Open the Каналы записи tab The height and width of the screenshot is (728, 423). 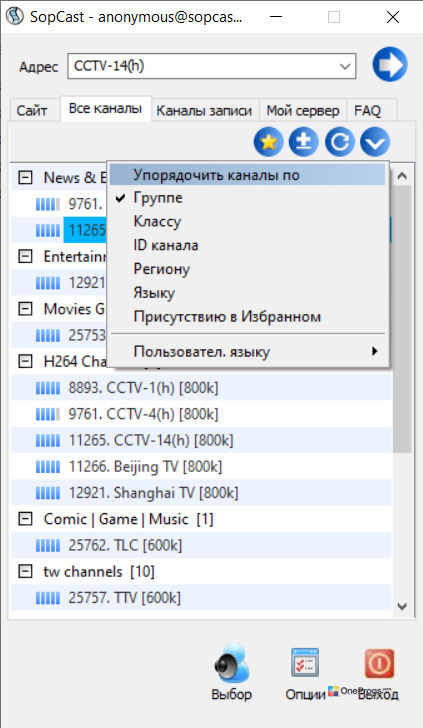pyautogui.click(x=204, y=111)
